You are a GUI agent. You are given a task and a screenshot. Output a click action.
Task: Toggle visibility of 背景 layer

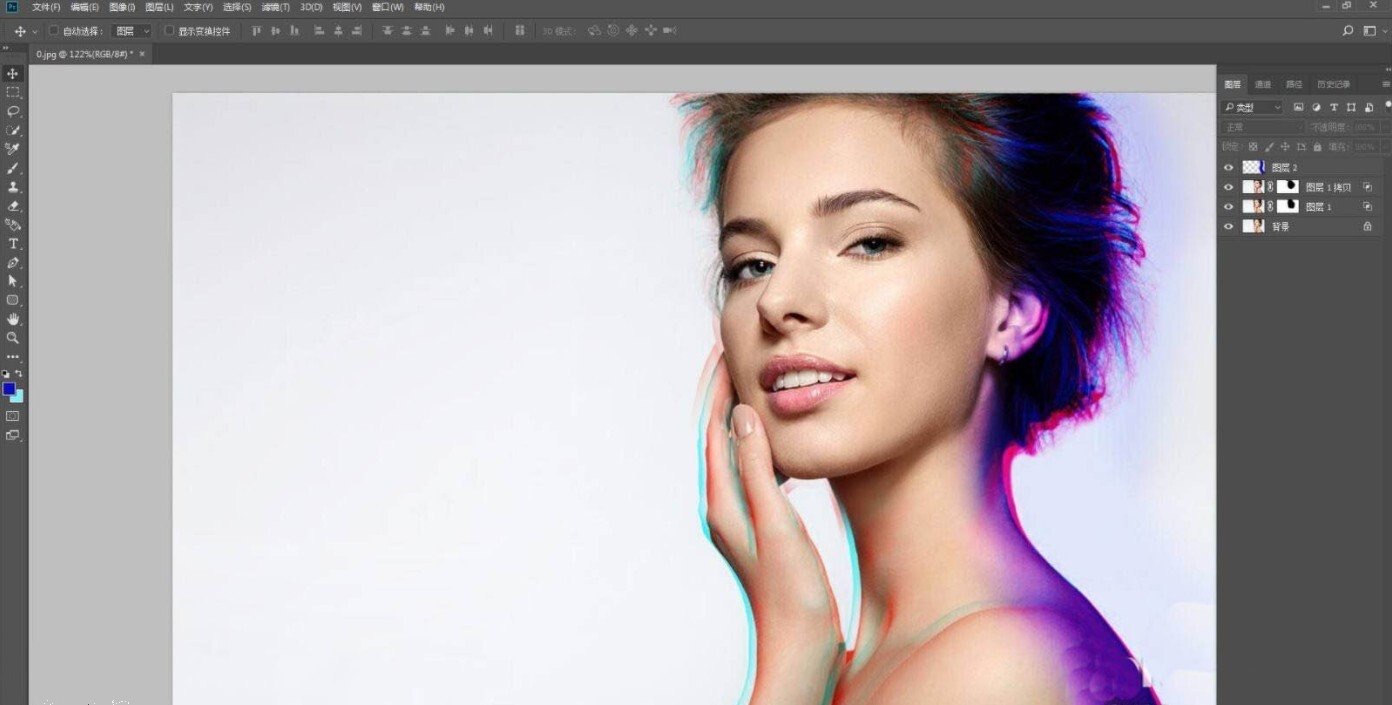click(x=1229, y=227)
